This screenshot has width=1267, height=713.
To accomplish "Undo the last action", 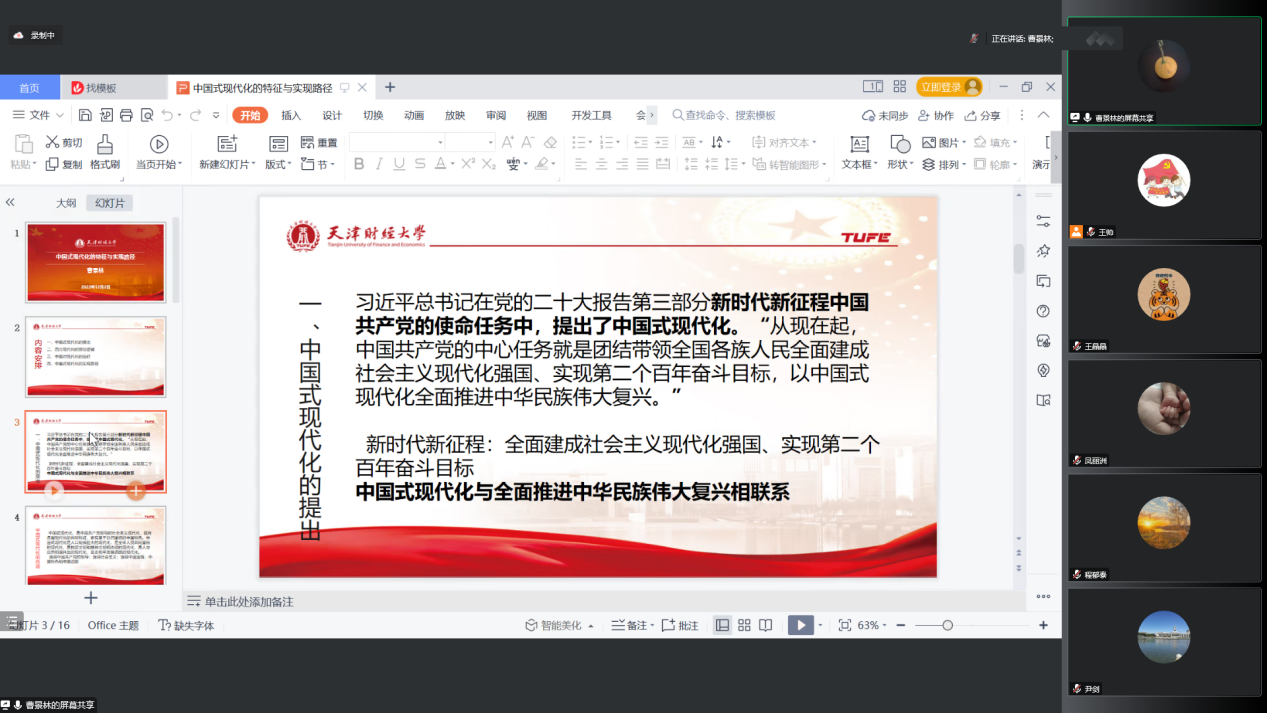I will (167, 115).
